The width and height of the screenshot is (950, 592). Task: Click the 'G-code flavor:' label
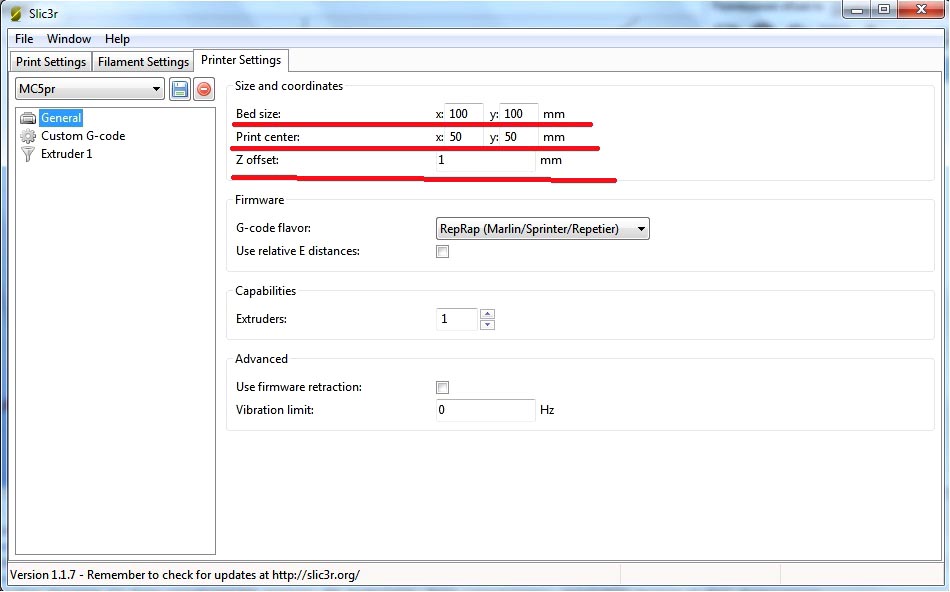click(273, 228)
